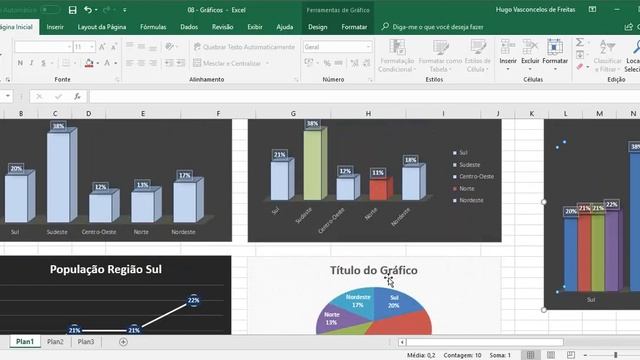Viewport: 640px width, 360px height.
Task: Open the chart Design tab
Action: [318, 27]
